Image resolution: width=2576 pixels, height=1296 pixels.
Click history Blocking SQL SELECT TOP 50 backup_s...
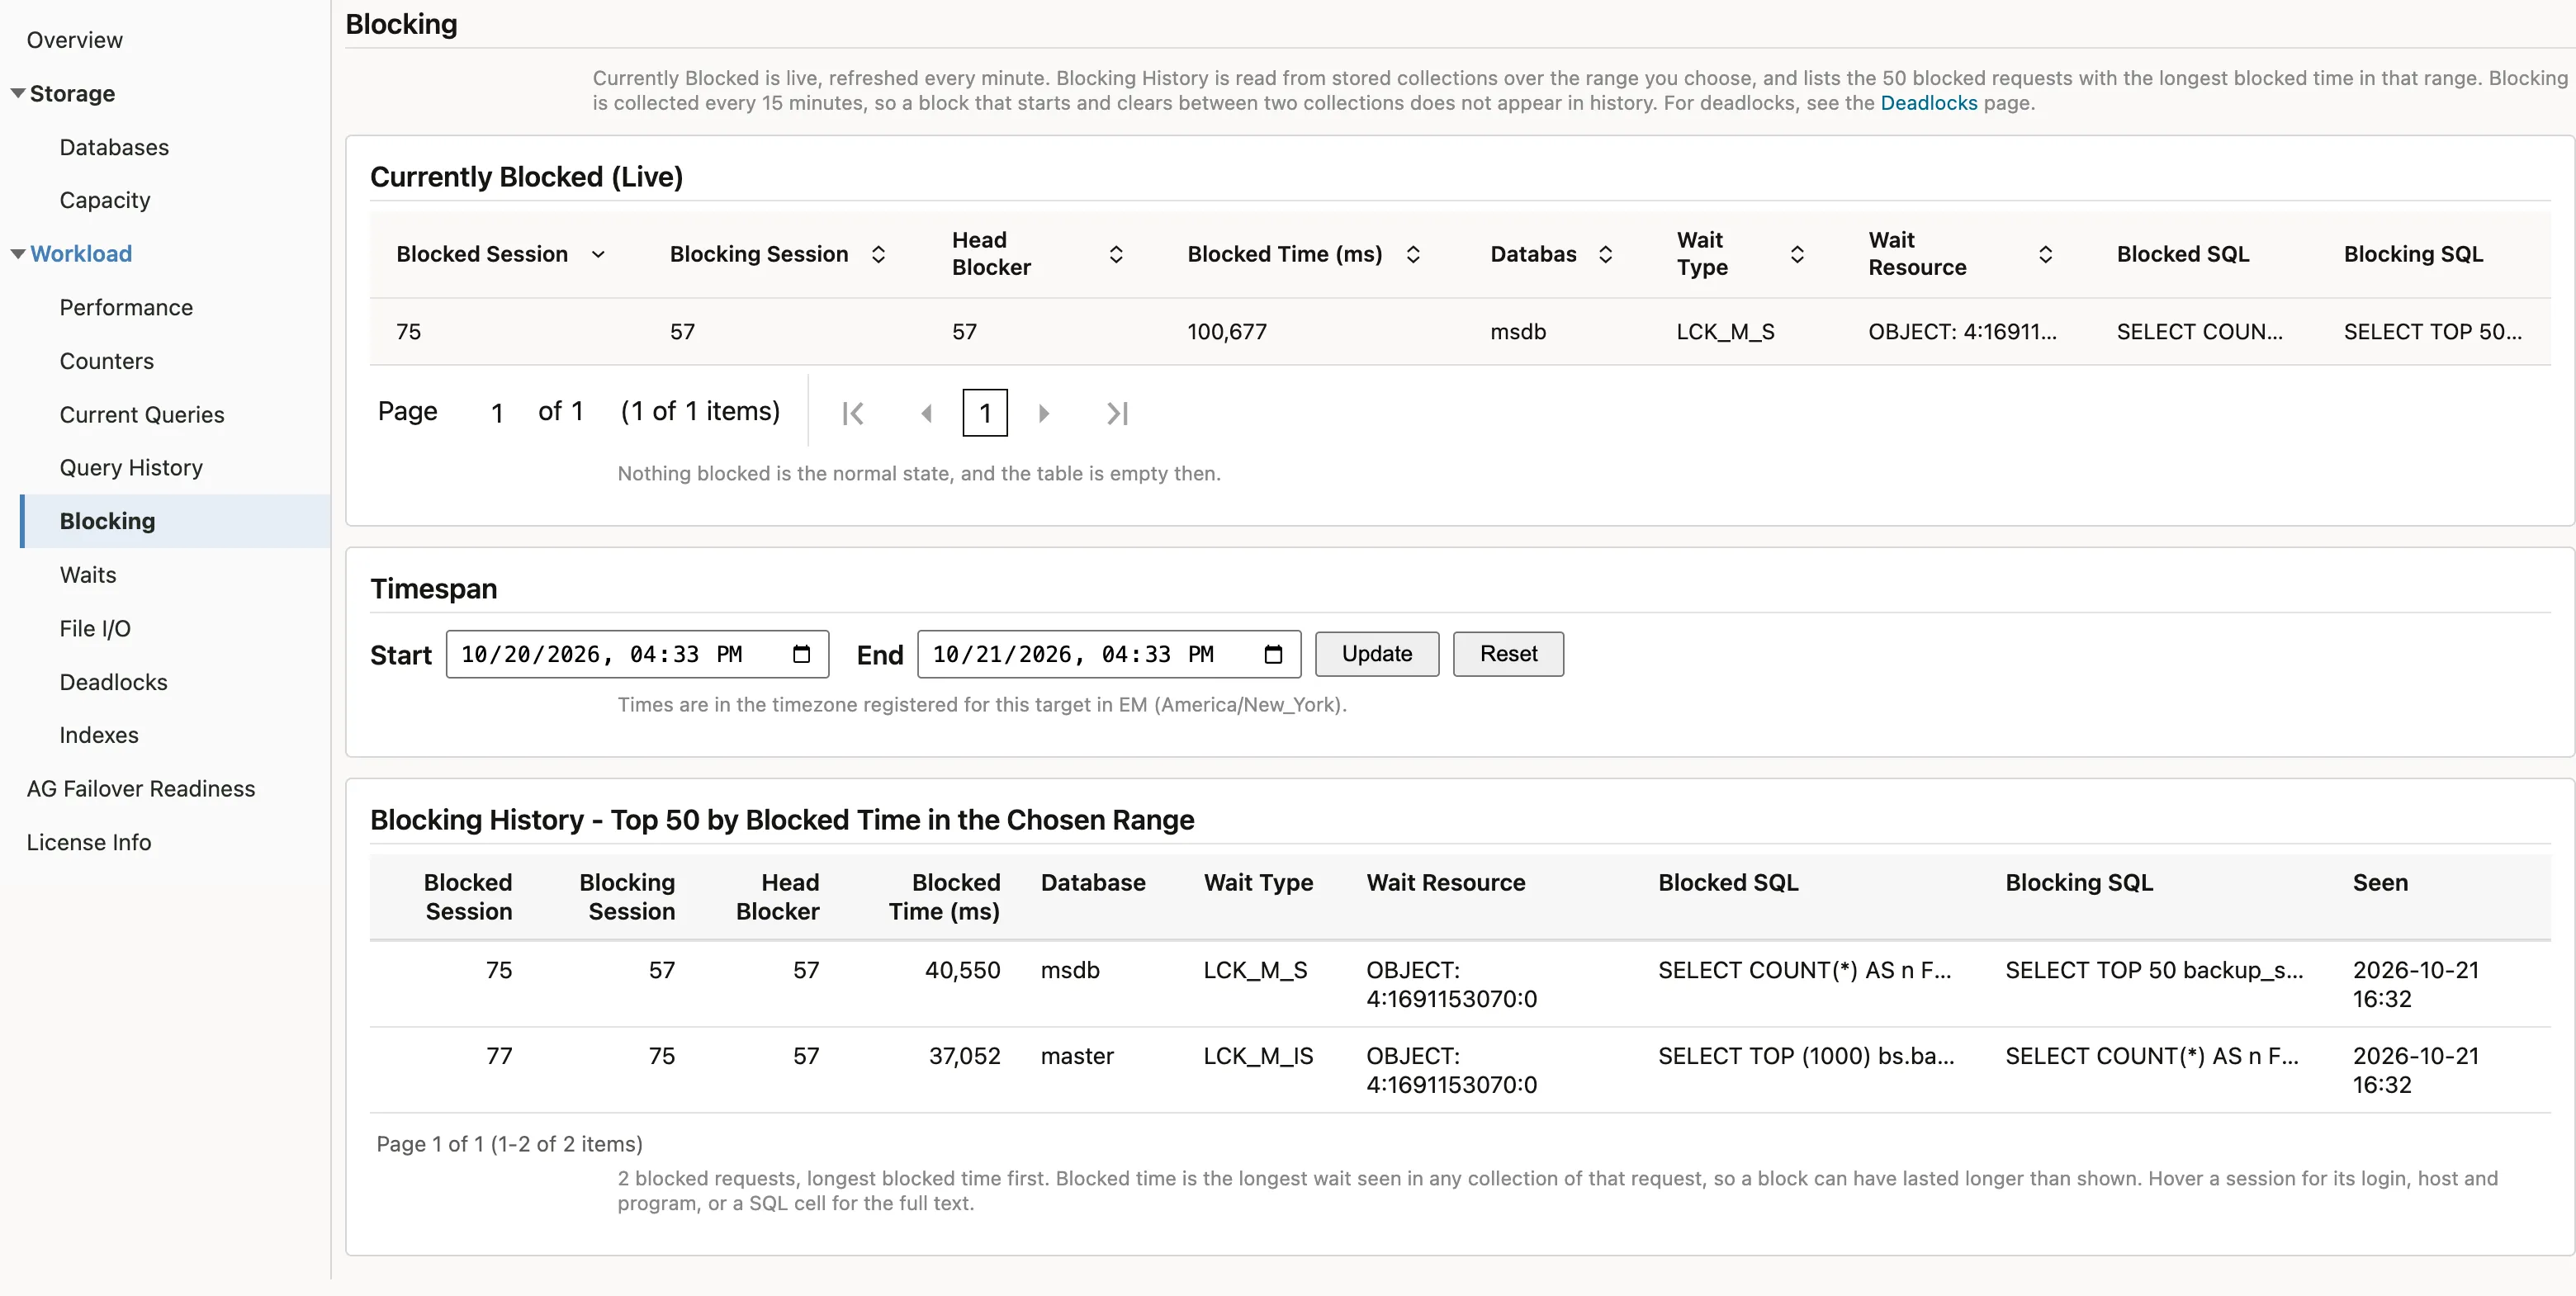(x=2154, y=970)
